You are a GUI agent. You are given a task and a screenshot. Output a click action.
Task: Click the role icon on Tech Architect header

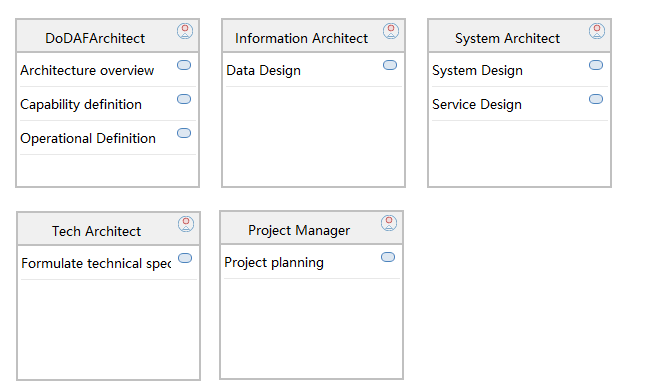(x=186, y=224)
